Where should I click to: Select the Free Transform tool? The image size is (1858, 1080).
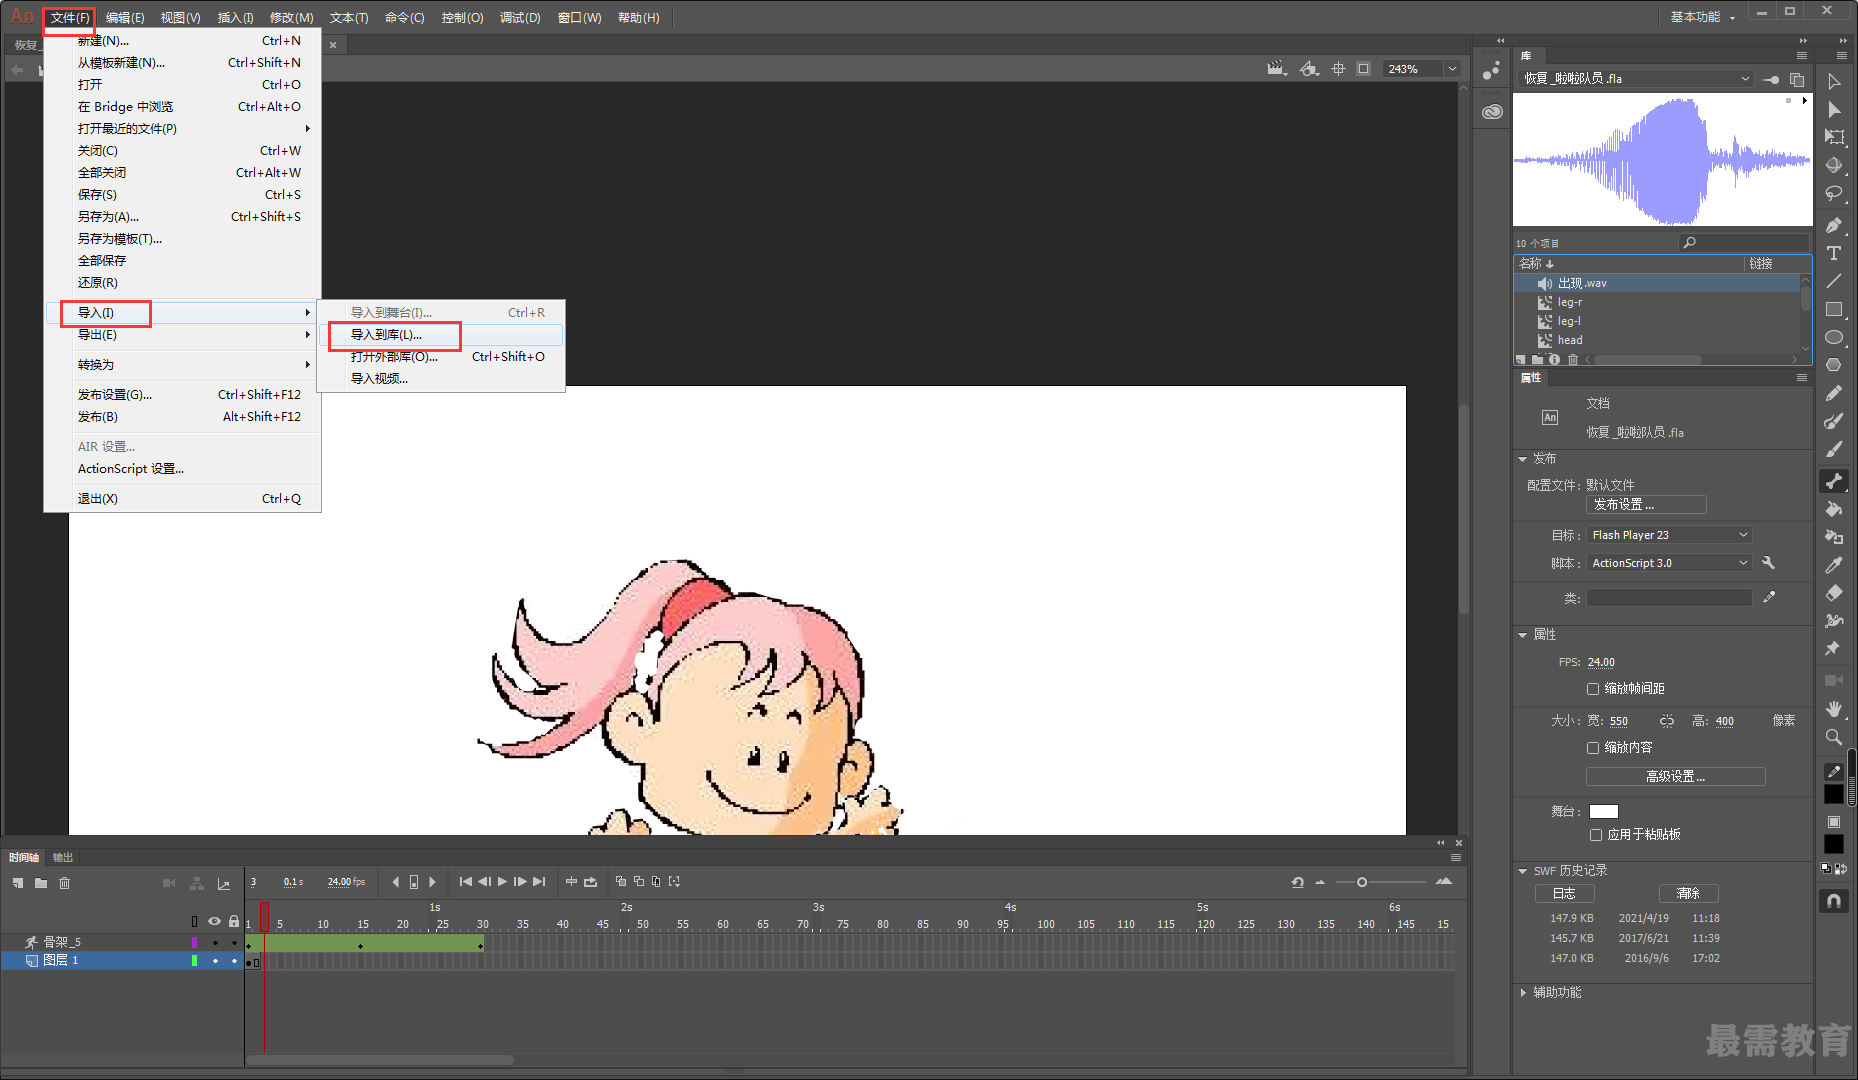pos(1834,137)
